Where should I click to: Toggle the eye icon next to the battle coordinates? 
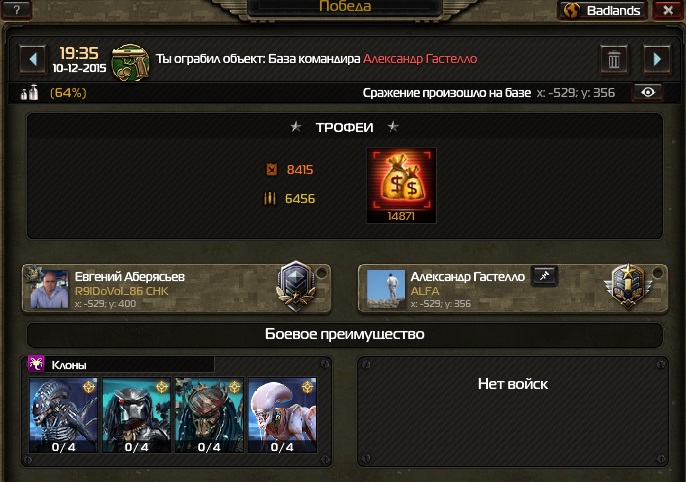point(648,92)
